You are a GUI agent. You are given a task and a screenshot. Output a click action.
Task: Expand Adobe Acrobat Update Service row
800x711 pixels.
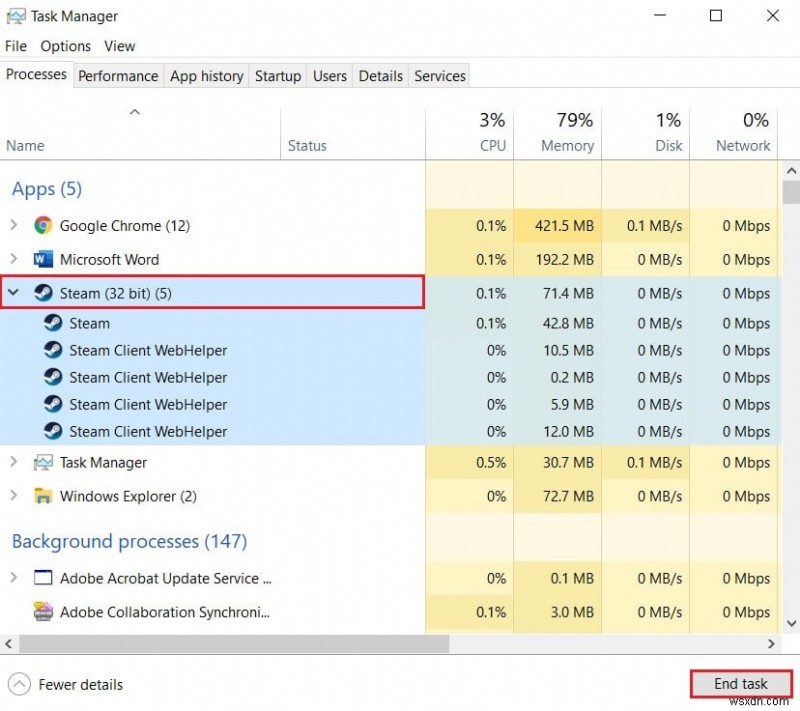click(x=14, y=577)
